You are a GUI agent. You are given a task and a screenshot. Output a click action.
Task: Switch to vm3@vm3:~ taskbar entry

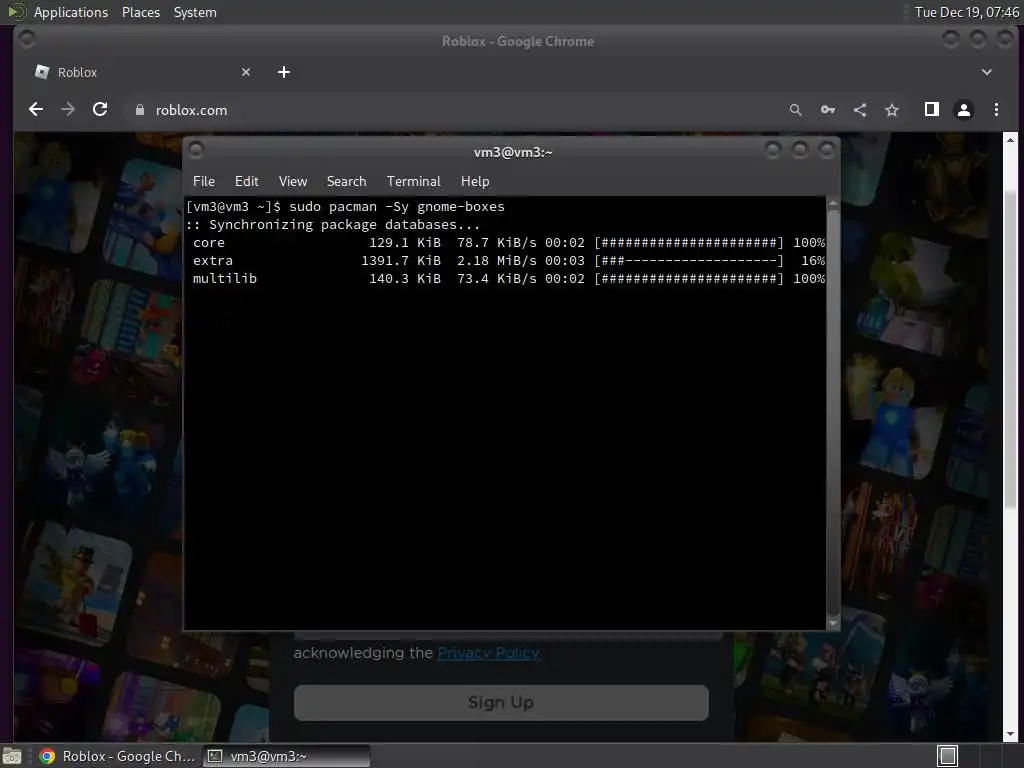point(286,756)
